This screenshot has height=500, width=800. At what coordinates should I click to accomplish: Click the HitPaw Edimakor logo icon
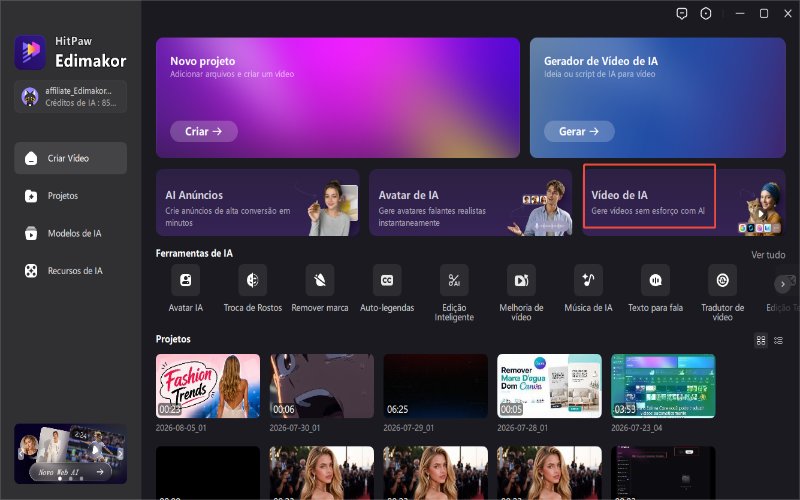[x=30, y=52]
